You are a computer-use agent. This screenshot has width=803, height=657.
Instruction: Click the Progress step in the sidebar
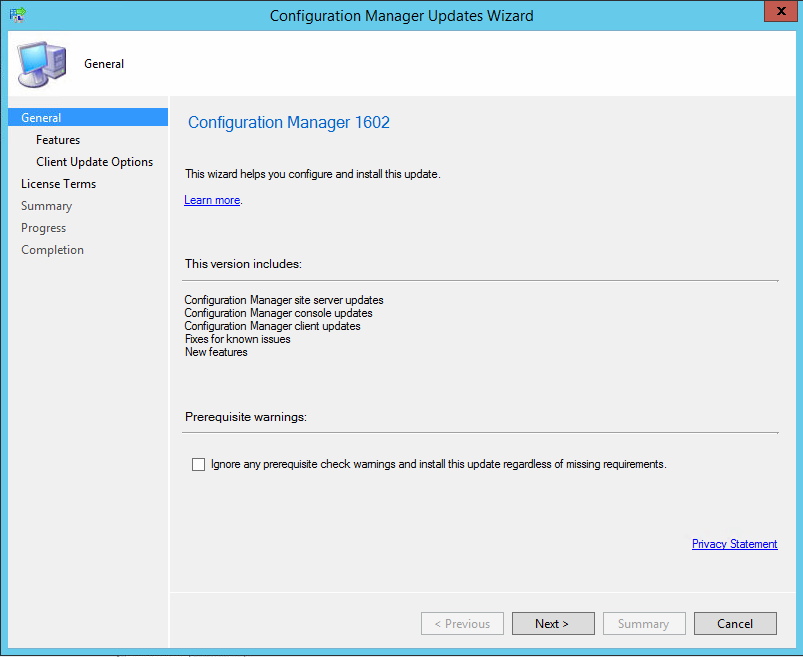pos(43,228)
